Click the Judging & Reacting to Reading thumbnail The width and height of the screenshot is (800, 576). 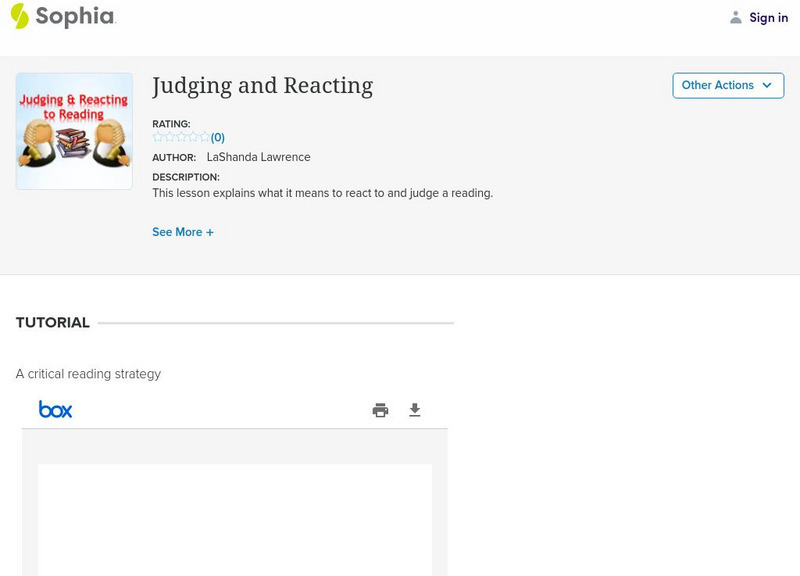(74, 131)
